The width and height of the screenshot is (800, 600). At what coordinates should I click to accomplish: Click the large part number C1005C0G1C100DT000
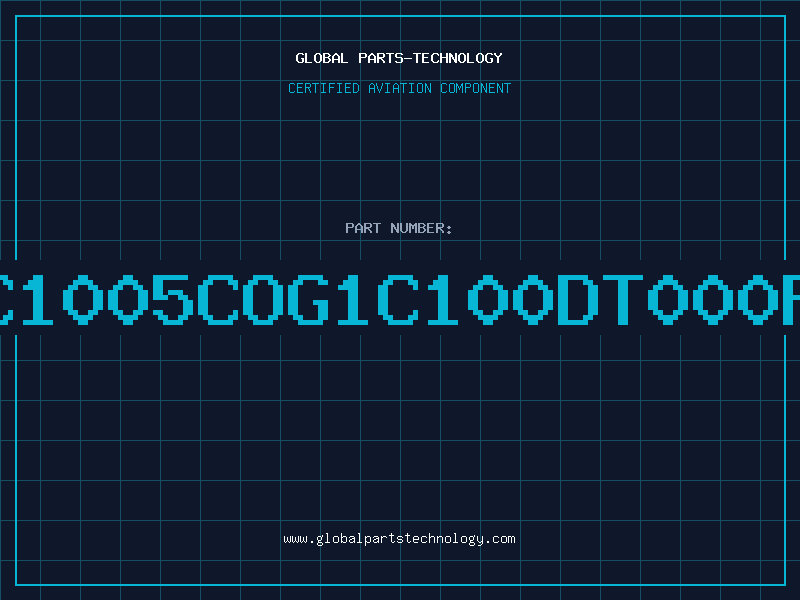point(400,299)
